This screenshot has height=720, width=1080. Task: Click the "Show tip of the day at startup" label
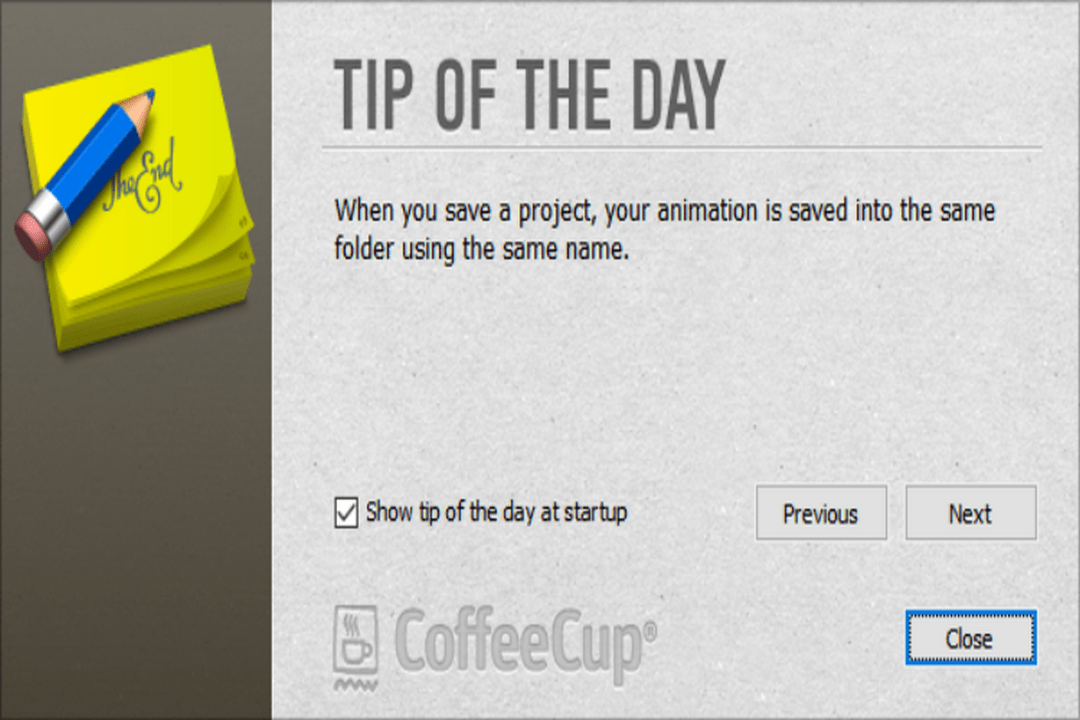[496, 513]
